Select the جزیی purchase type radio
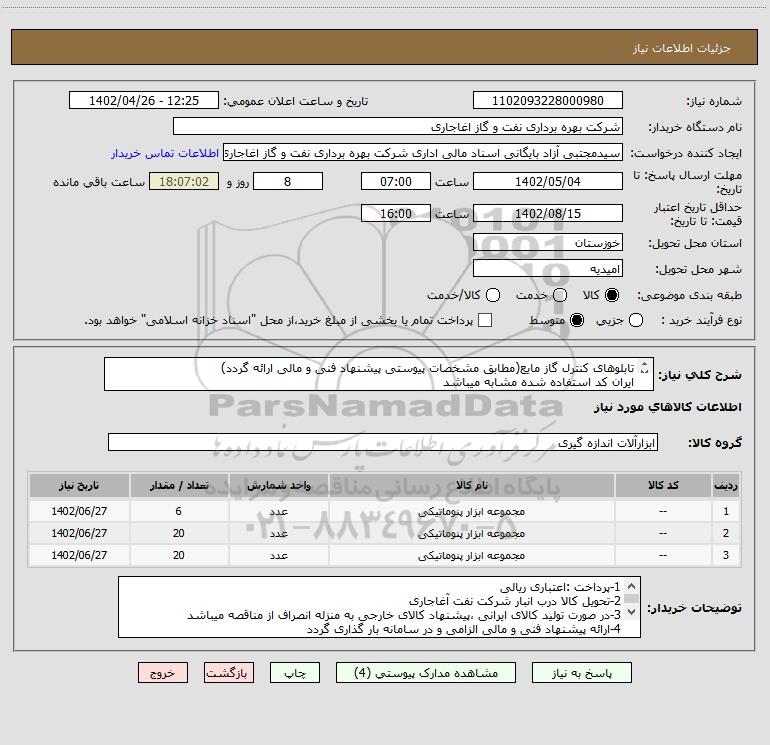This screenshot has height=745, width=770. 636,320
